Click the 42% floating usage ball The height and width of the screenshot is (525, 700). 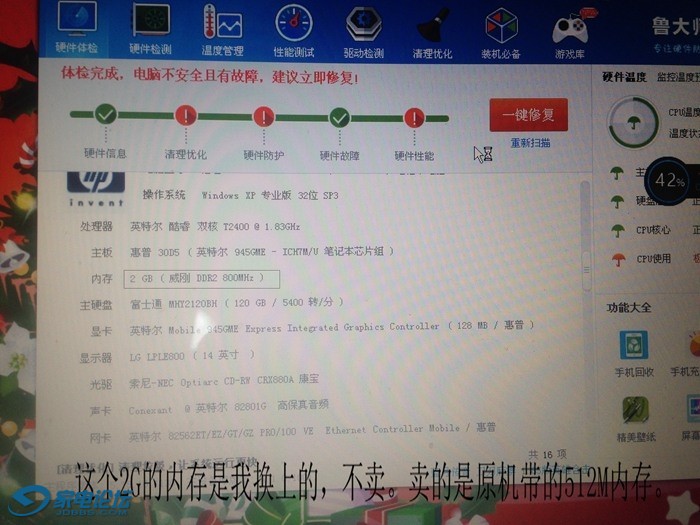coord(669,181)
